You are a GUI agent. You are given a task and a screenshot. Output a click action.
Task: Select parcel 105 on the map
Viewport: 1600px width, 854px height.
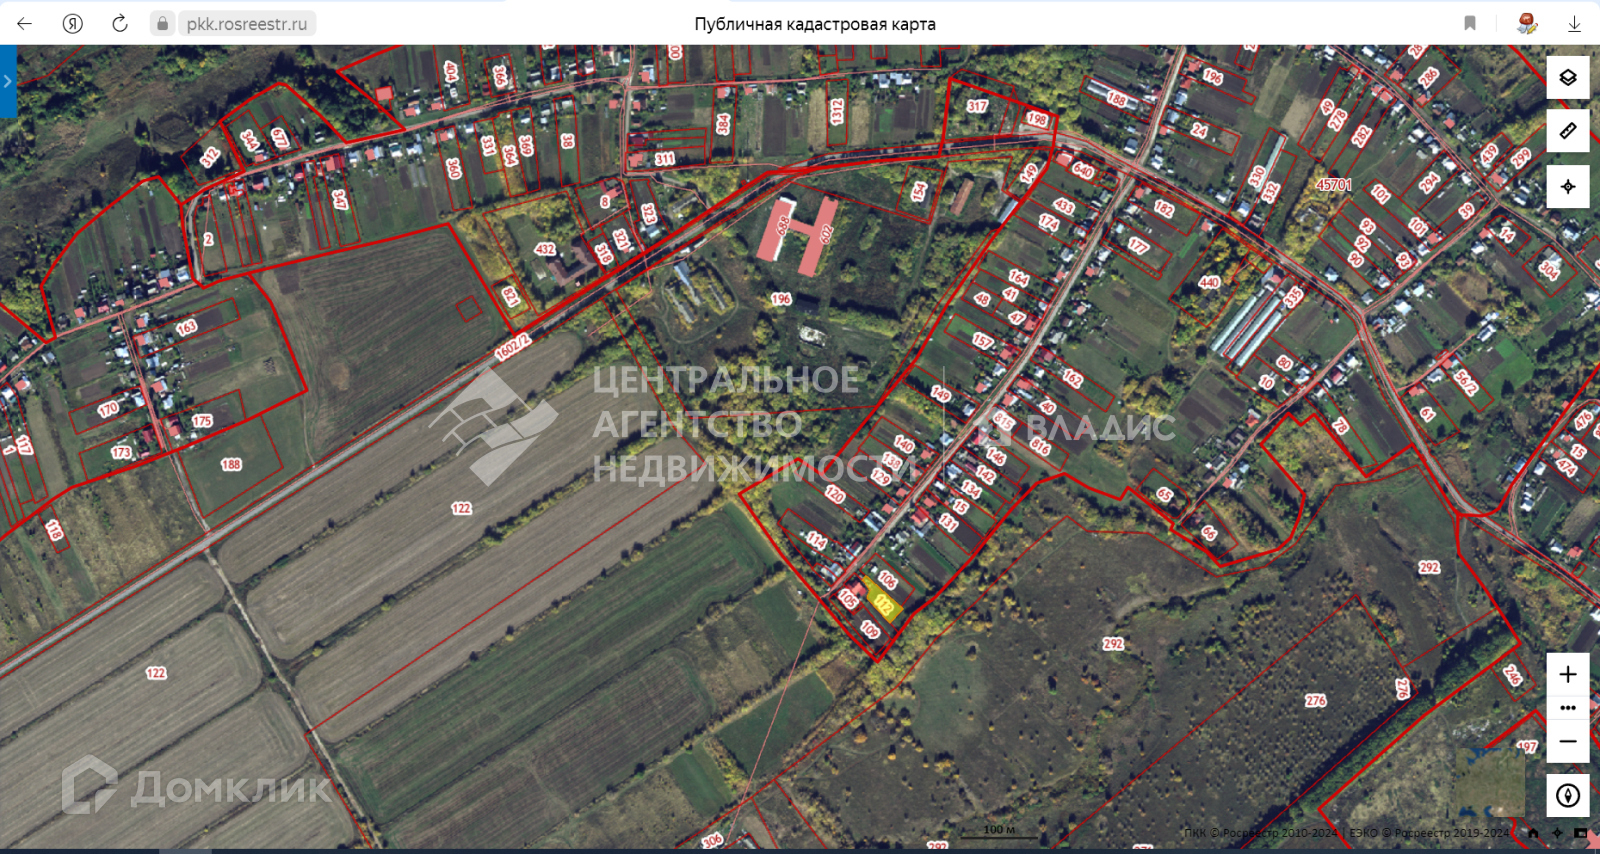pos(848,599)
